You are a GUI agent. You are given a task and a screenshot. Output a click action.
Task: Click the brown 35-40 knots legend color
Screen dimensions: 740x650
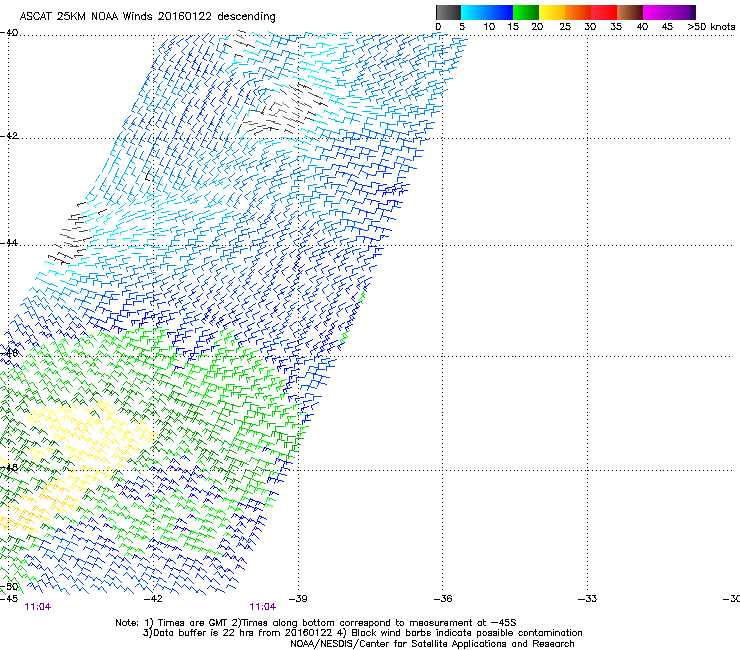(630, 12)
